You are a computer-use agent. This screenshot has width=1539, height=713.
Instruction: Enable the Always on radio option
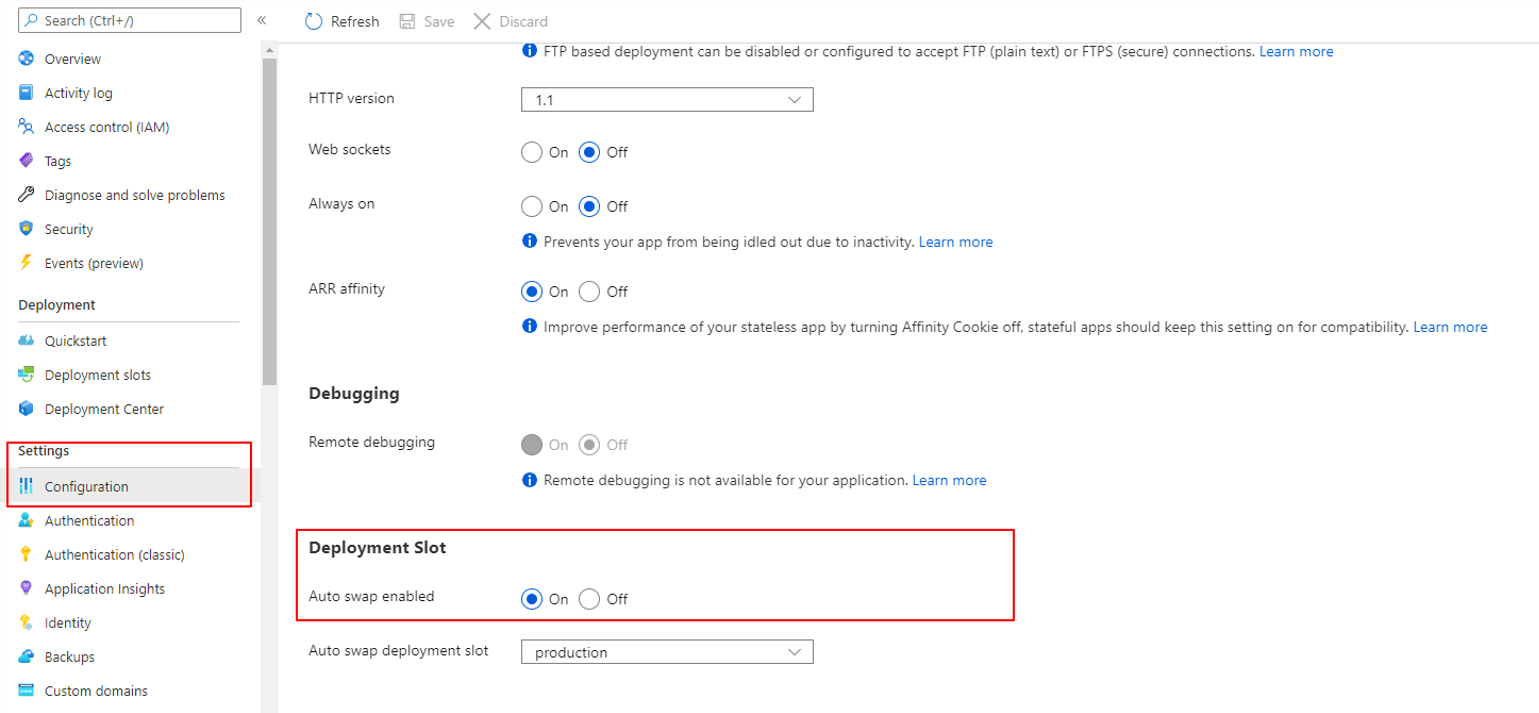[532, 207]
